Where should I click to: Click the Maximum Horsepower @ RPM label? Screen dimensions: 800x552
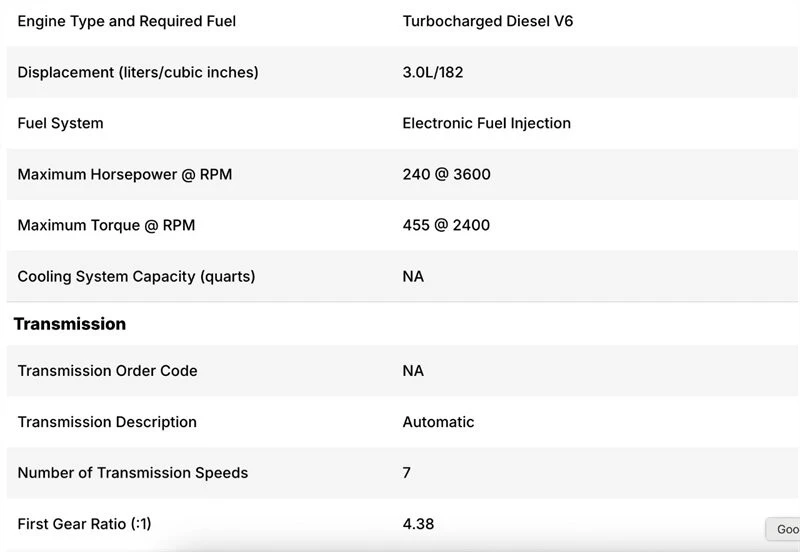pyautogui.click(x=124, y=174)
